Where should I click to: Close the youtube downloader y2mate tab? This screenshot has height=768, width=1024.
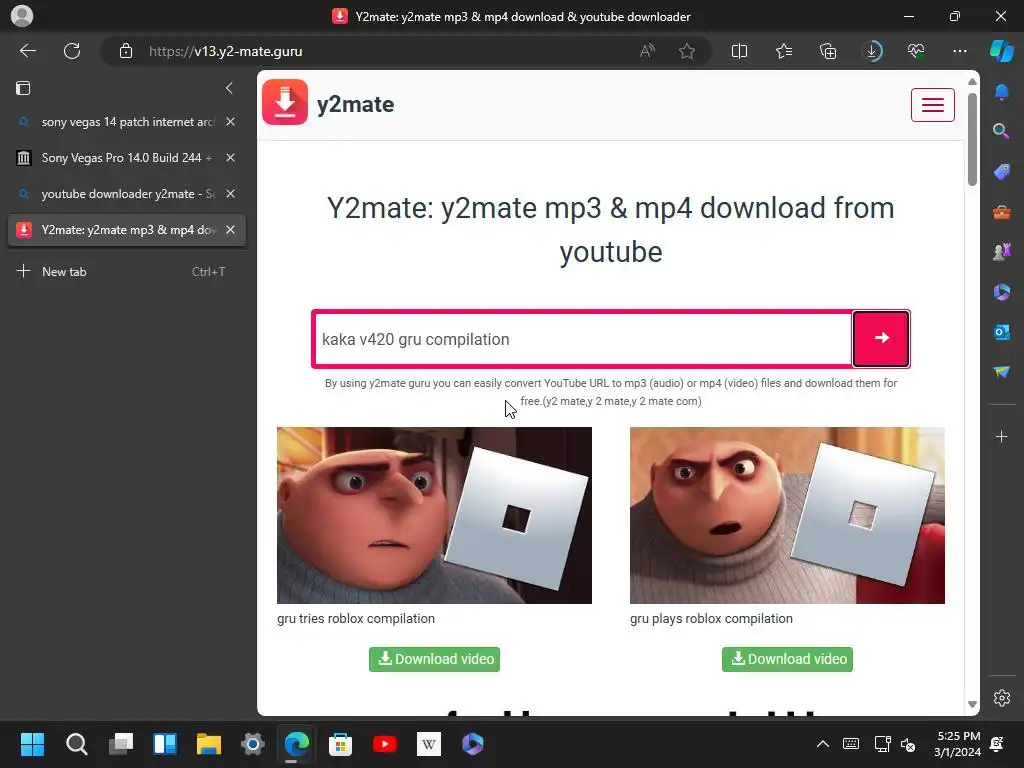[x=231, y=194]
